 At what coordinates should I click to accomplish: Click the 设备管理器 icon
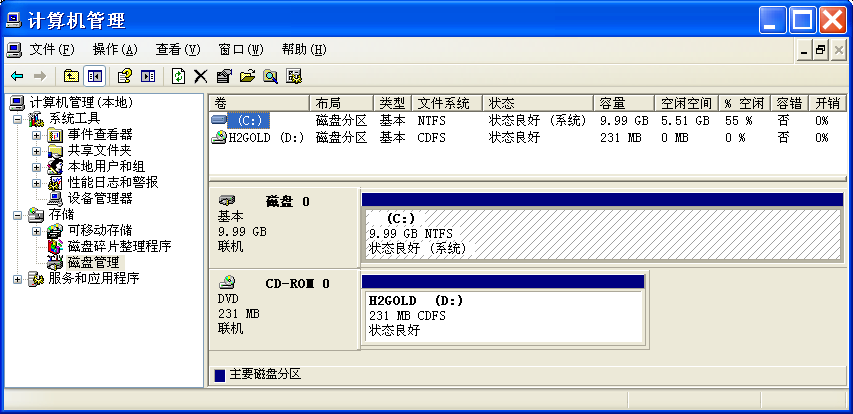coord(55,199)
